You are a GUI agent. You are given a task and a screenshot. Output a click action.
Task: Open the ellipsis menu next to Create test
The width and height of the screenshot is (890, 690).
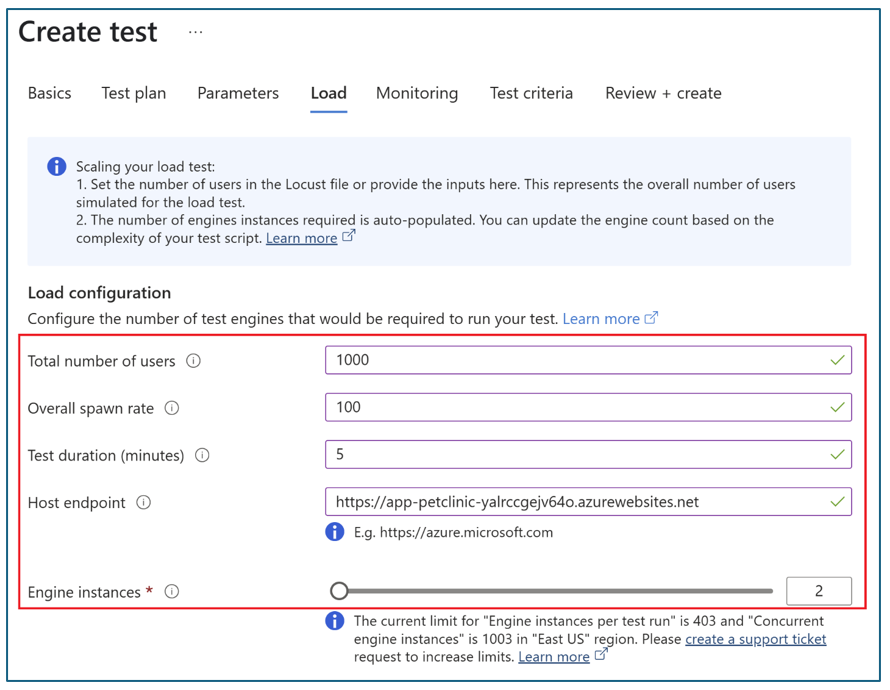click(195, 32)
